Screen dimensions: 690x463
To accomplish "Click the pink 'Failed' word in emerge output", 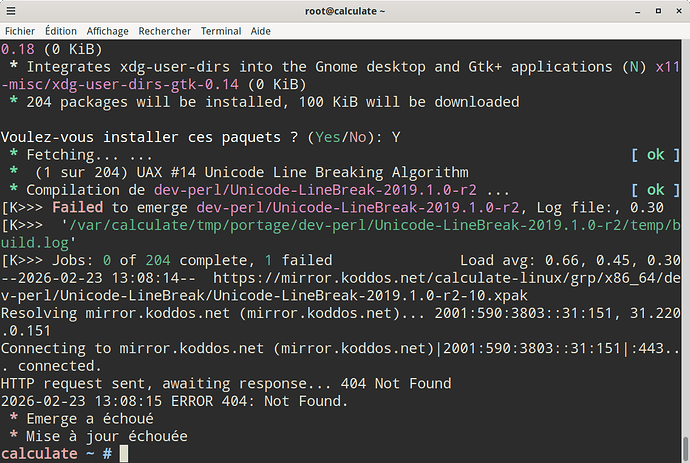I will (78, 206).
